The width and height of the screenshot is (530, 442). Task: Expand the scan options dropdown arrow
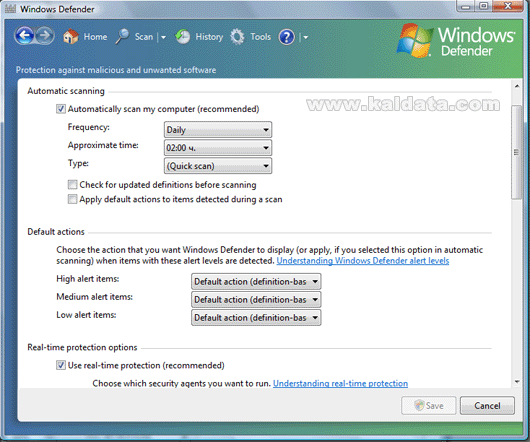(x=163, y=37)
